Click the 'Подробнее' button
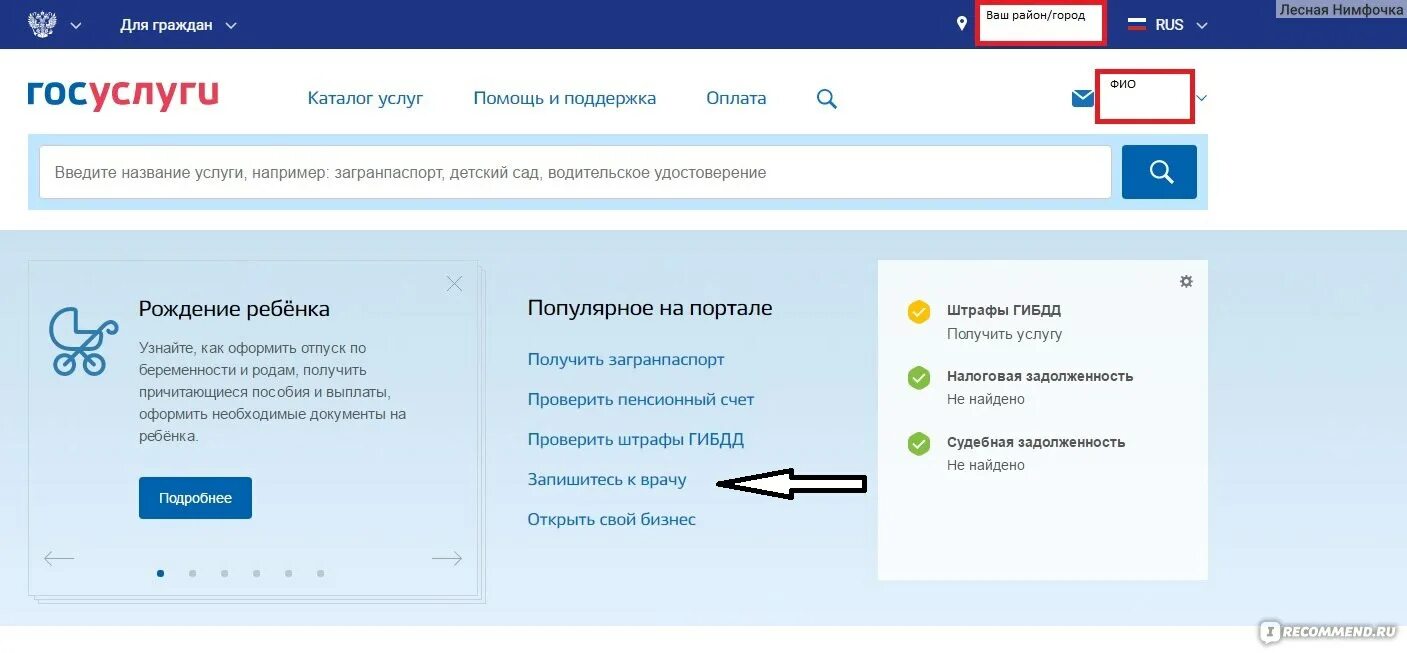 pos(195,498)
